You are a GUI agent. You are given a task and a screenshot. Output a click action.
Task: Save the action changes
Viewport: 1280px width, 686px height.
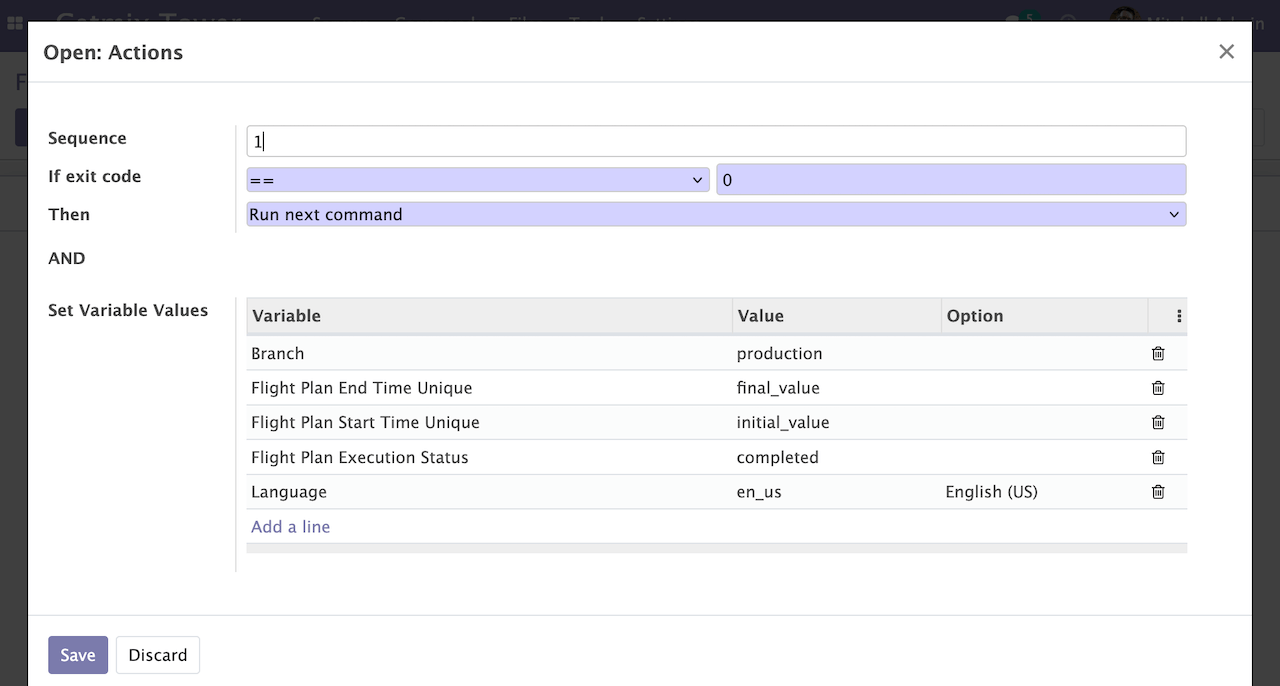click(77, 655)
